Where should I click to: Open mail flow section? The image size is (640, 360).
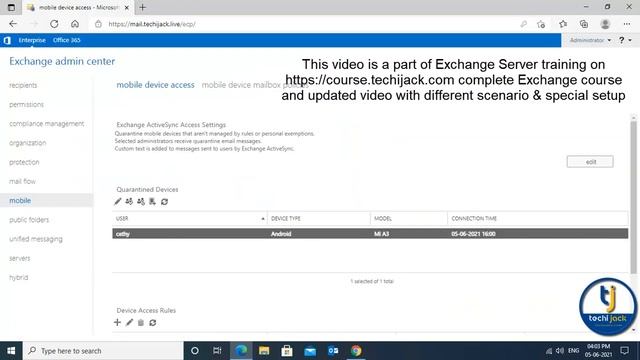tap(22, 181)
